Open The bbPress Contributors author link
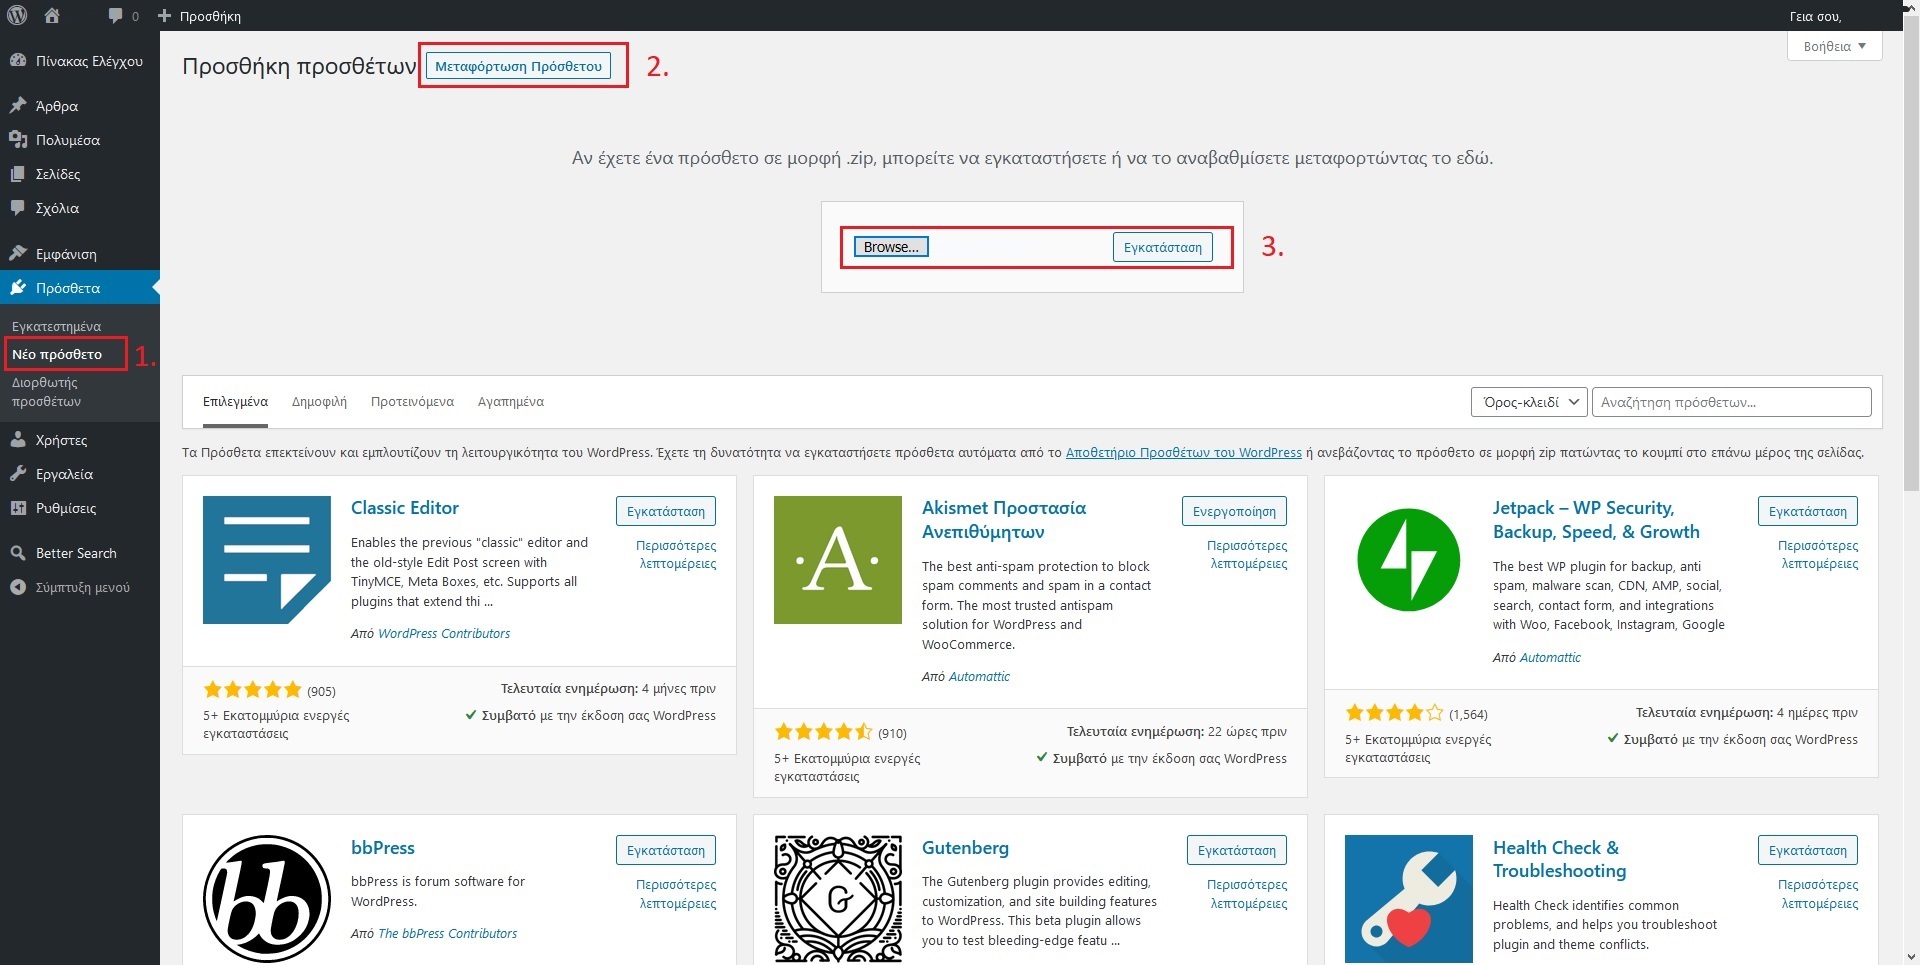 coord(447,934)
